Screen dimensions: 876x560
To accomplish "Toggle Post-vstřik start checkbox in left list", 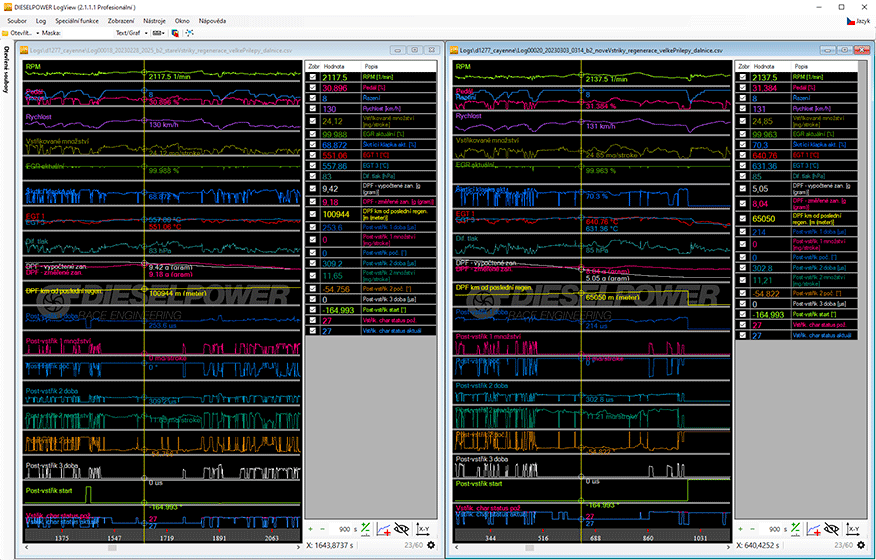I will 313,310.
